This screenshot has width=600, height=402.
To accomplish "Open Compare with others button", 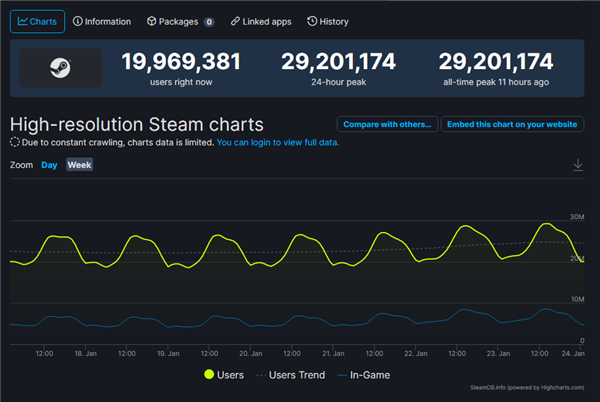I will coord(387,124).
